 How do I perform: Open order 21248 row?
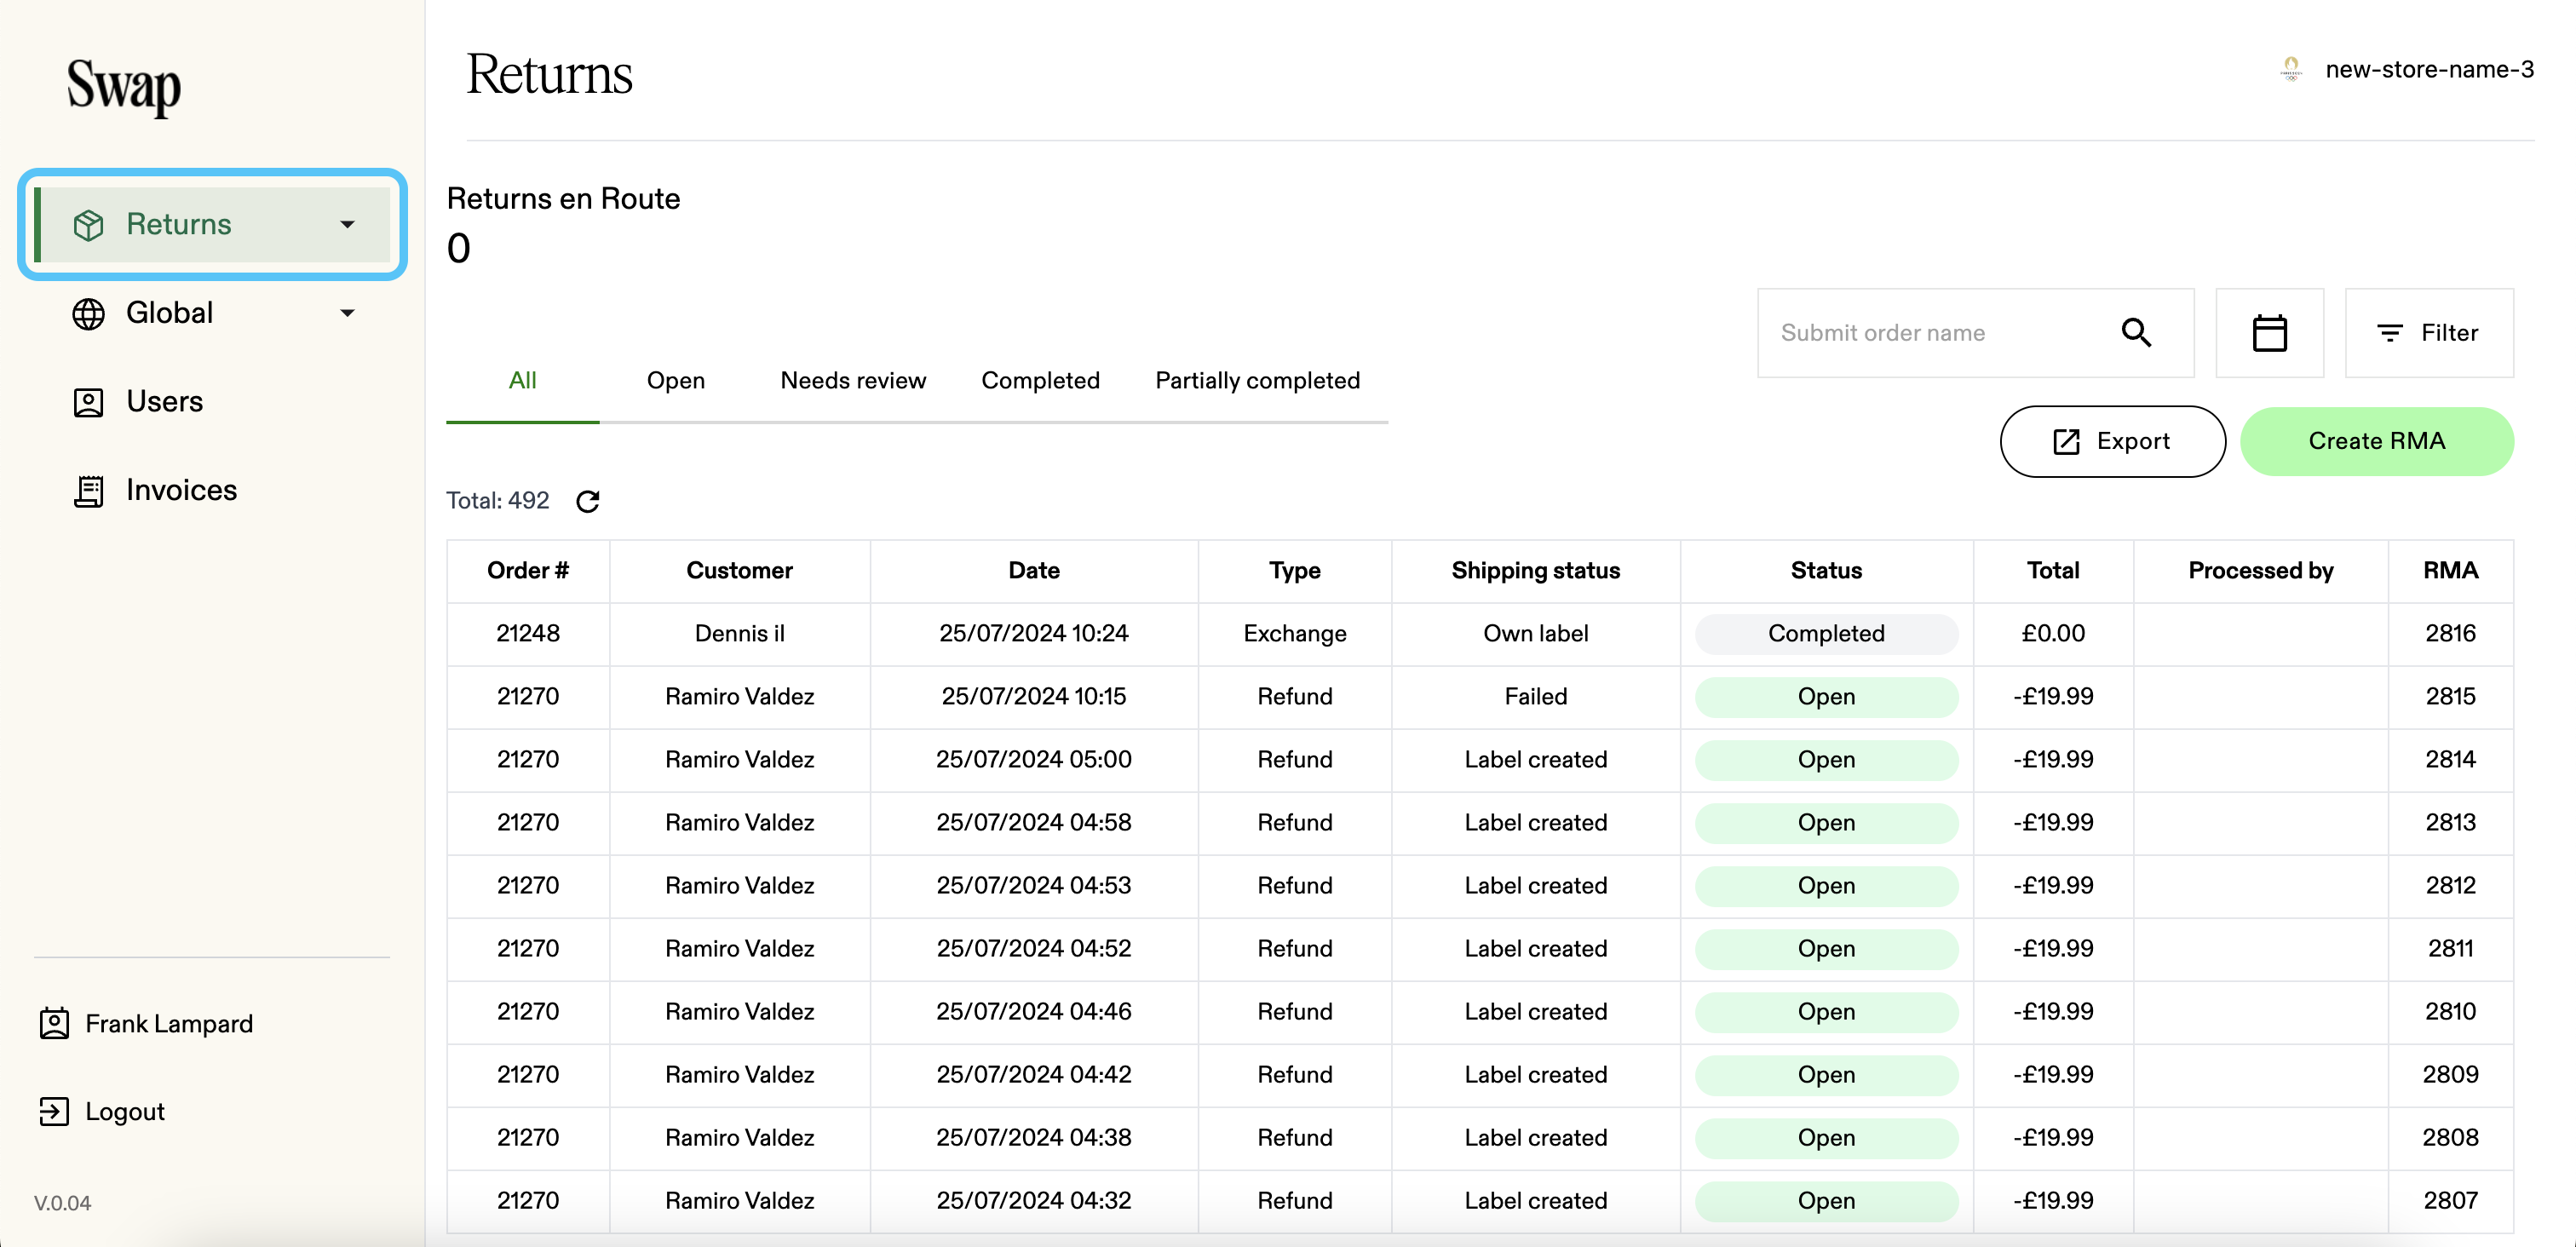(1480, 634)
